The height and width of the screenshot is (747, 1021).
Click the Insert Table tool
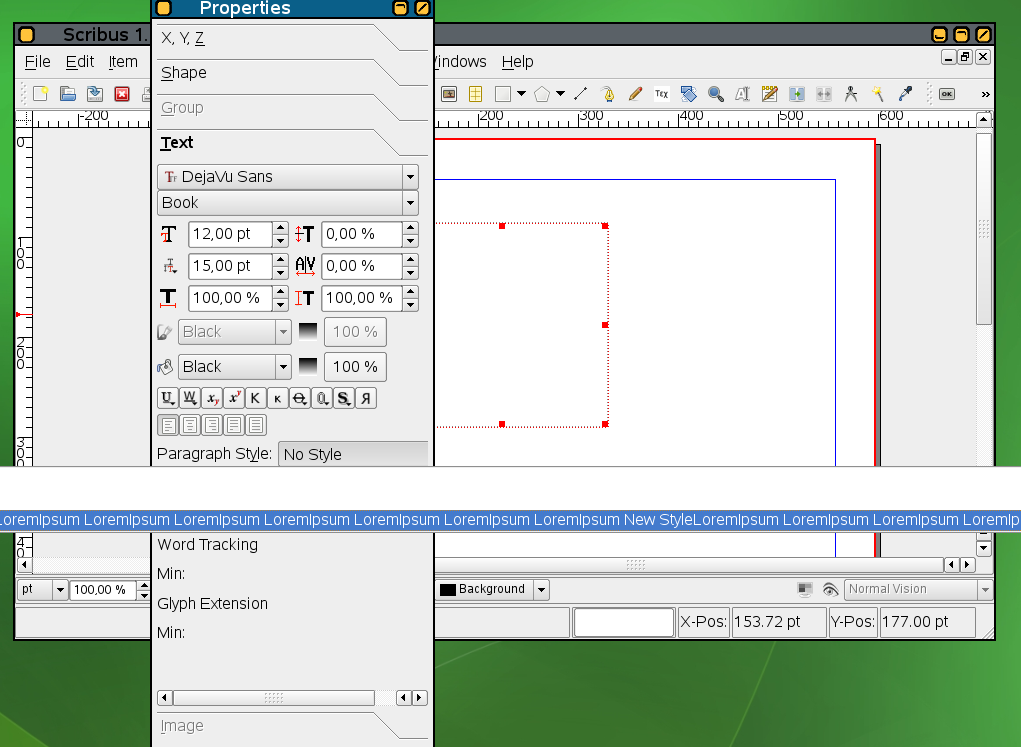[x=475, y=94]
